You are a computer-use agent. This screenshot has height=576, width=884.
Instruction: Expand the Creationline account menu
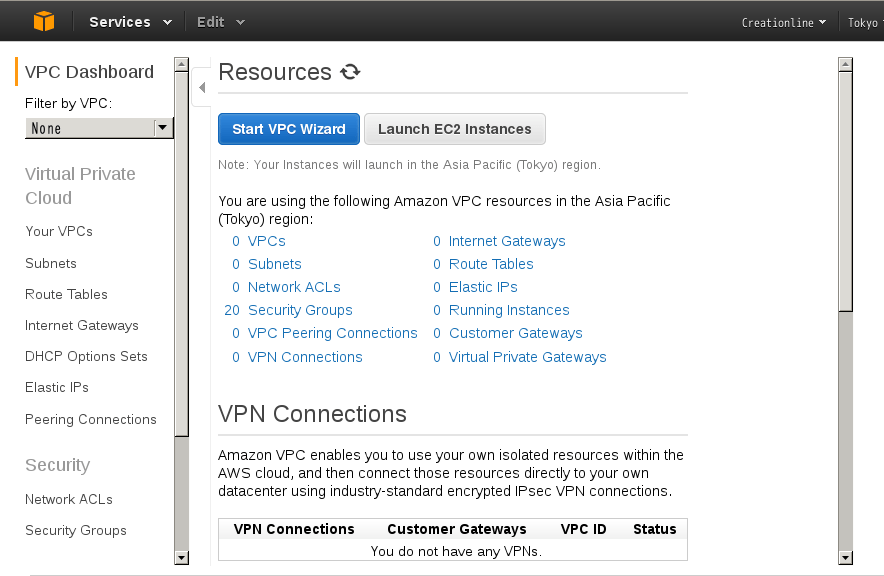click(784, 22)
